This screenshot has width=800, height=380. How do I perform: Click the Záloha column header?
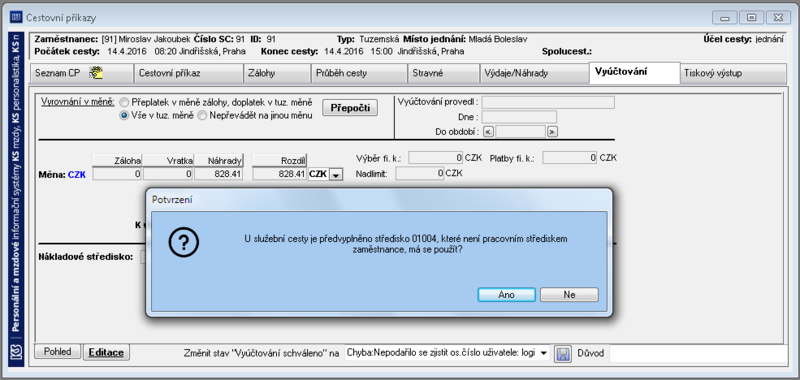[x=117, y=160]
